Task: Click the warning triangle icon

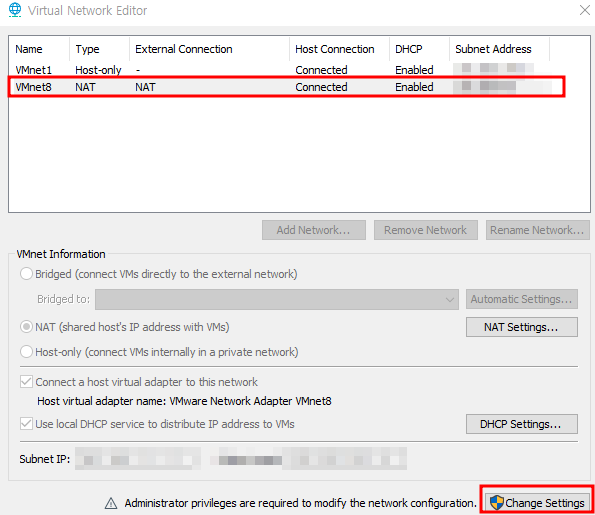Action: click(x=111, y=503)
